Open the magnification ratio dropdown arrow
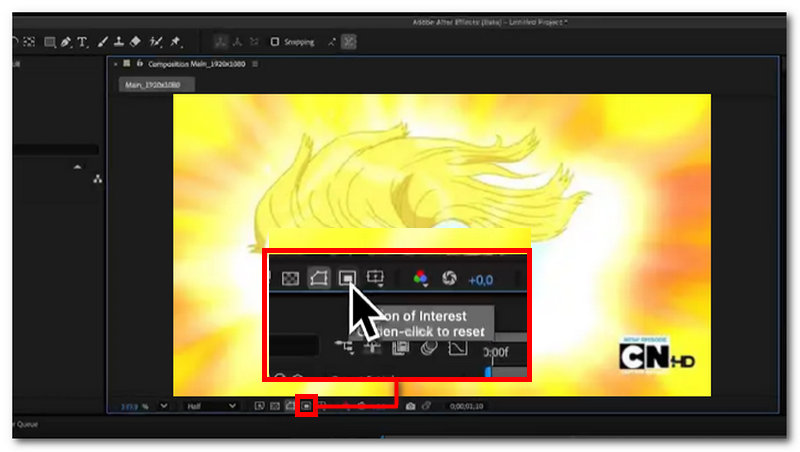 164,406
